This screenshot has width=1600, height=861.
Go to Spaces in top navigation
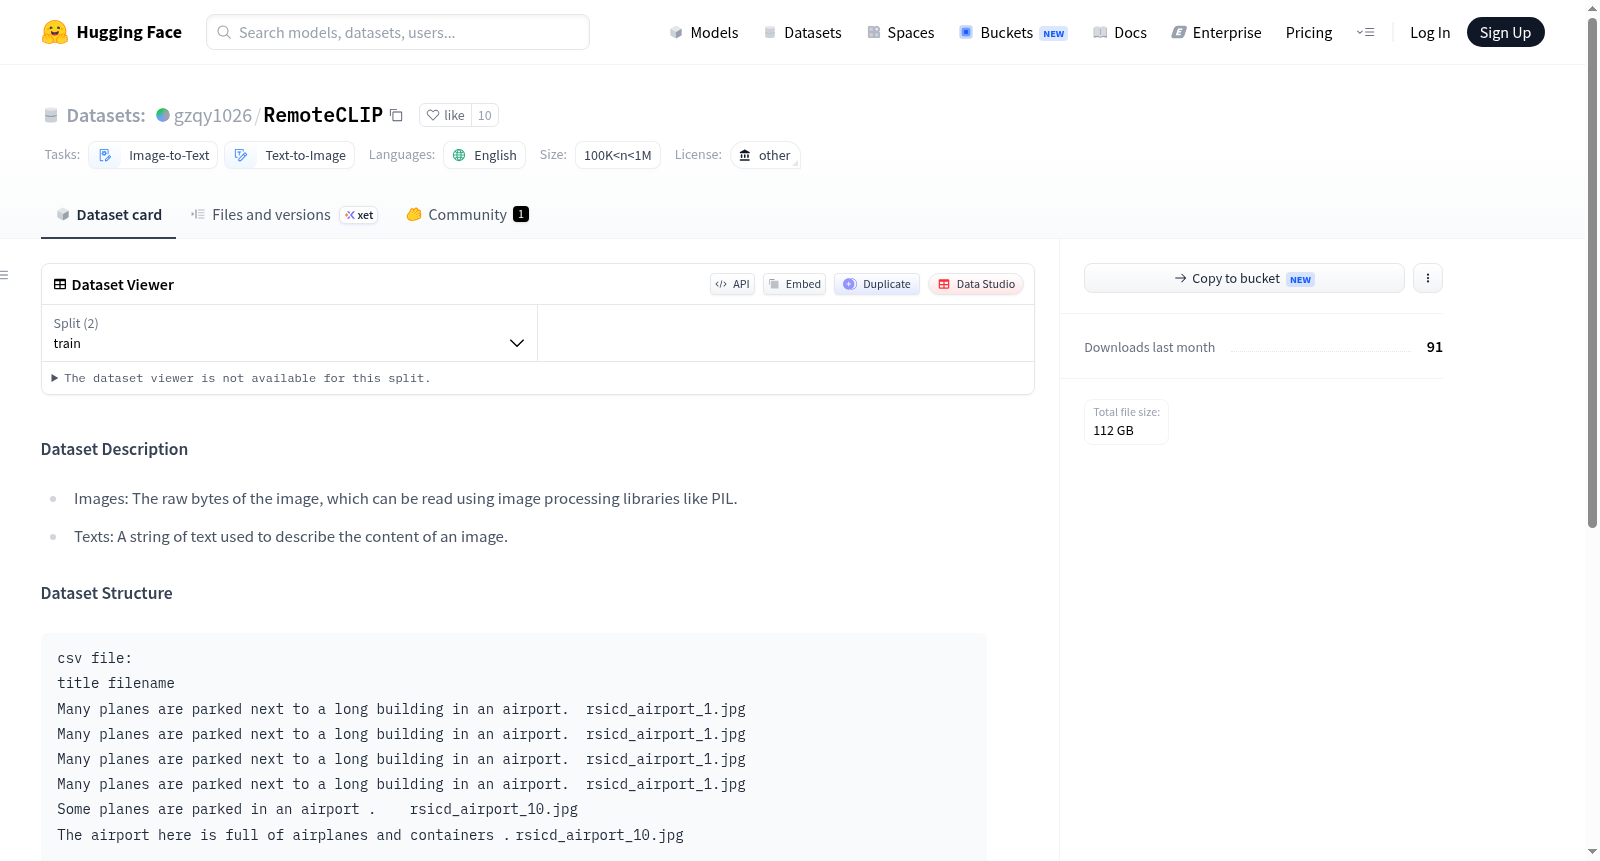[x=901, y=32]
